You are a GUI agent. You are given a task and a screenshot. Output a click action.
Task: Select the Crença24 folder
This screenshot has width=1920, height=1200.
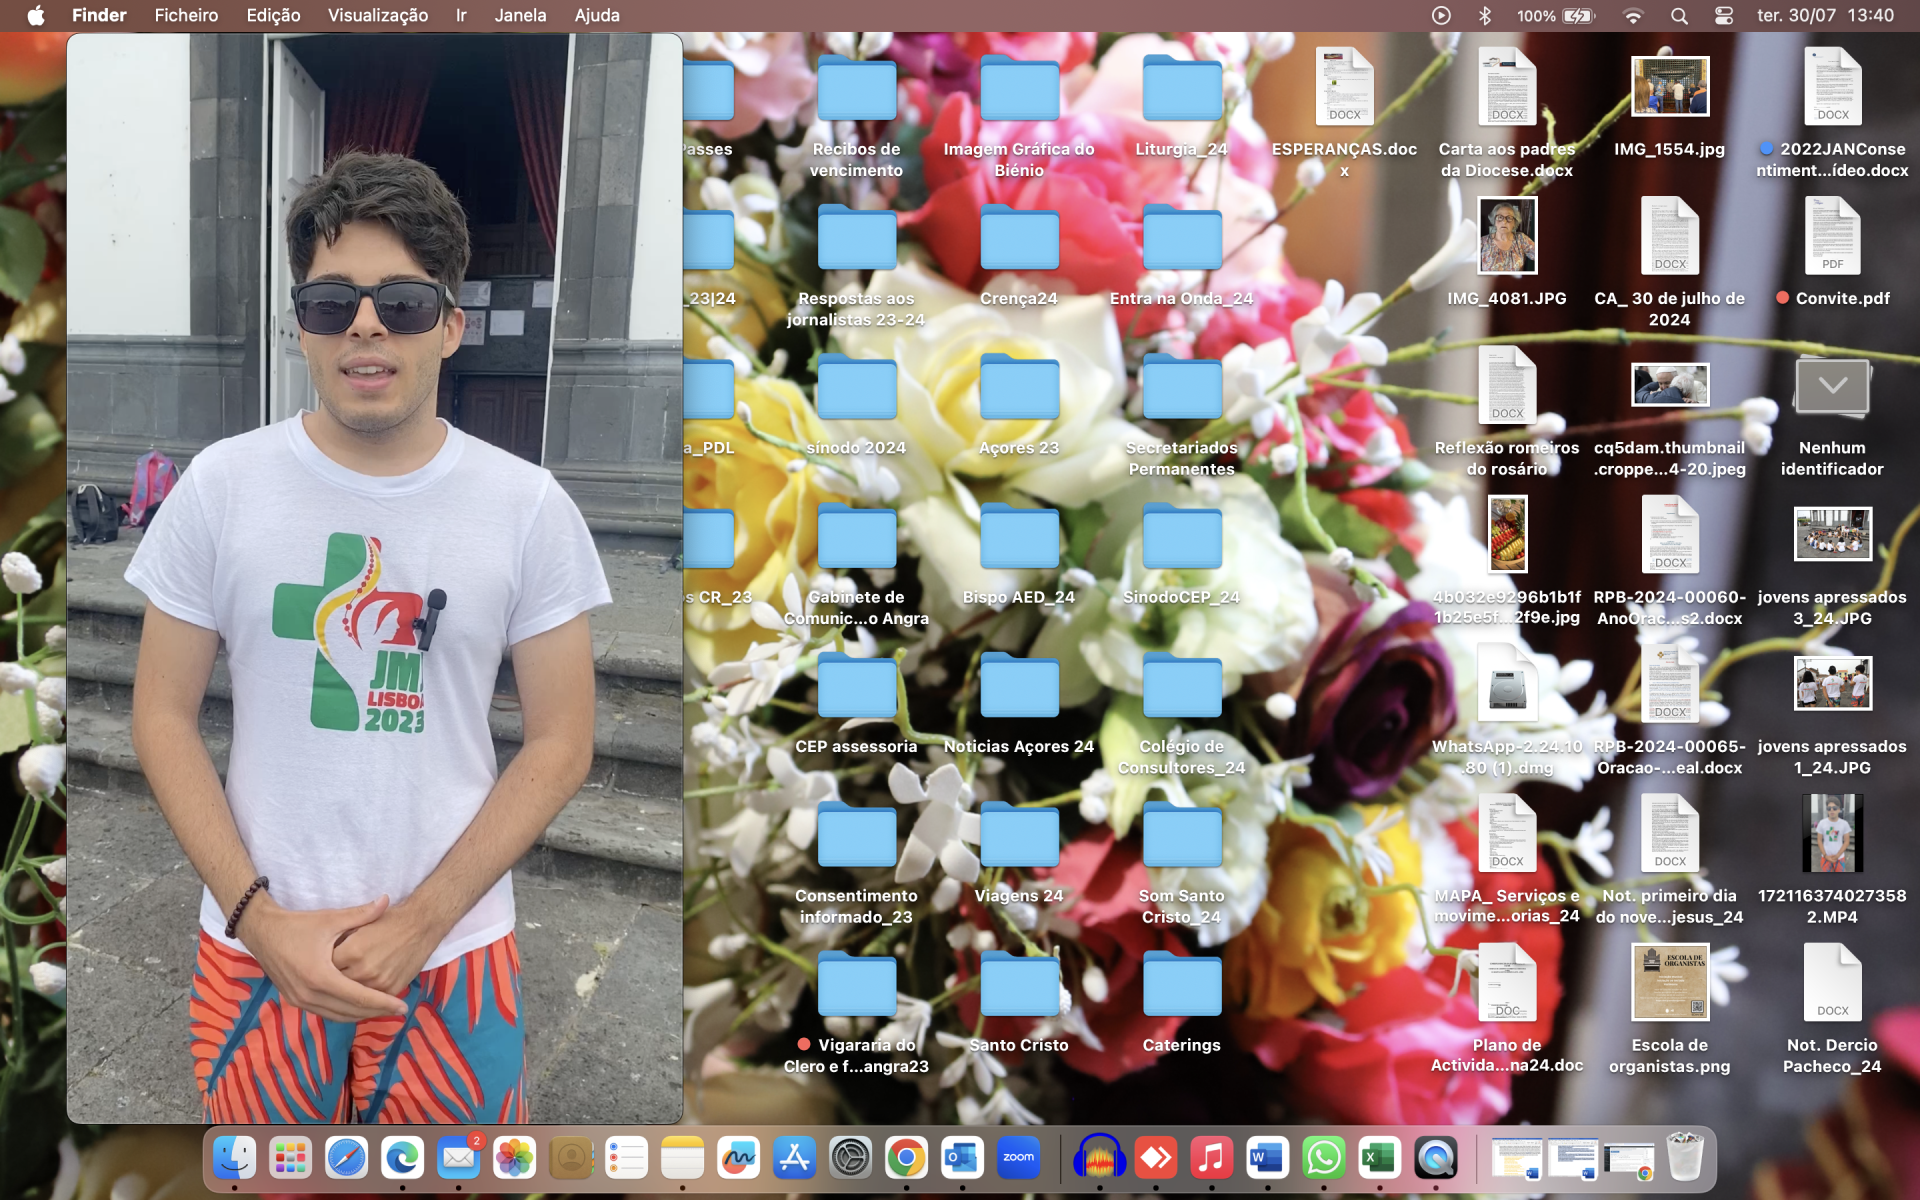[x=1019, y=237]
